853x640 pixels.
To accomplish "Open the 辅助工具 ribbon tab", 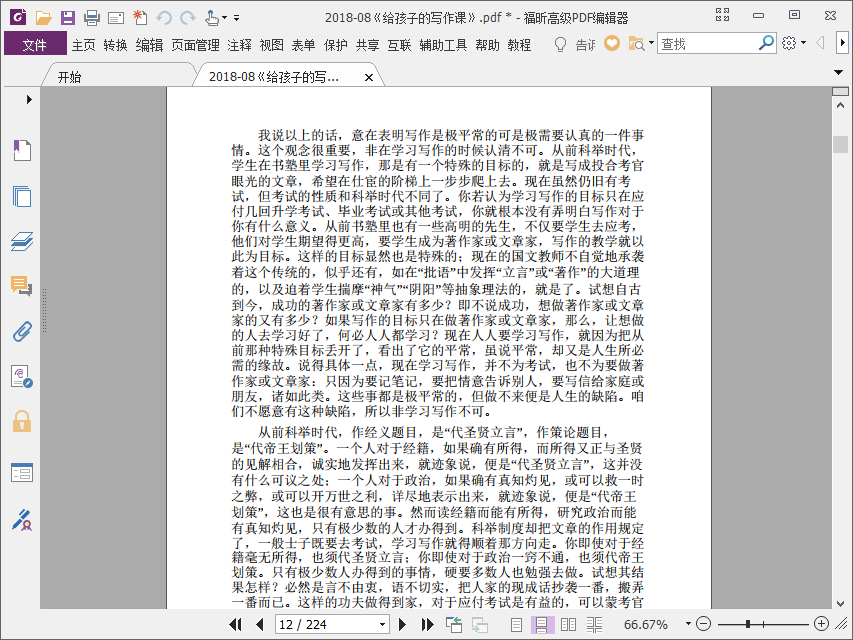I will (443, 45).
